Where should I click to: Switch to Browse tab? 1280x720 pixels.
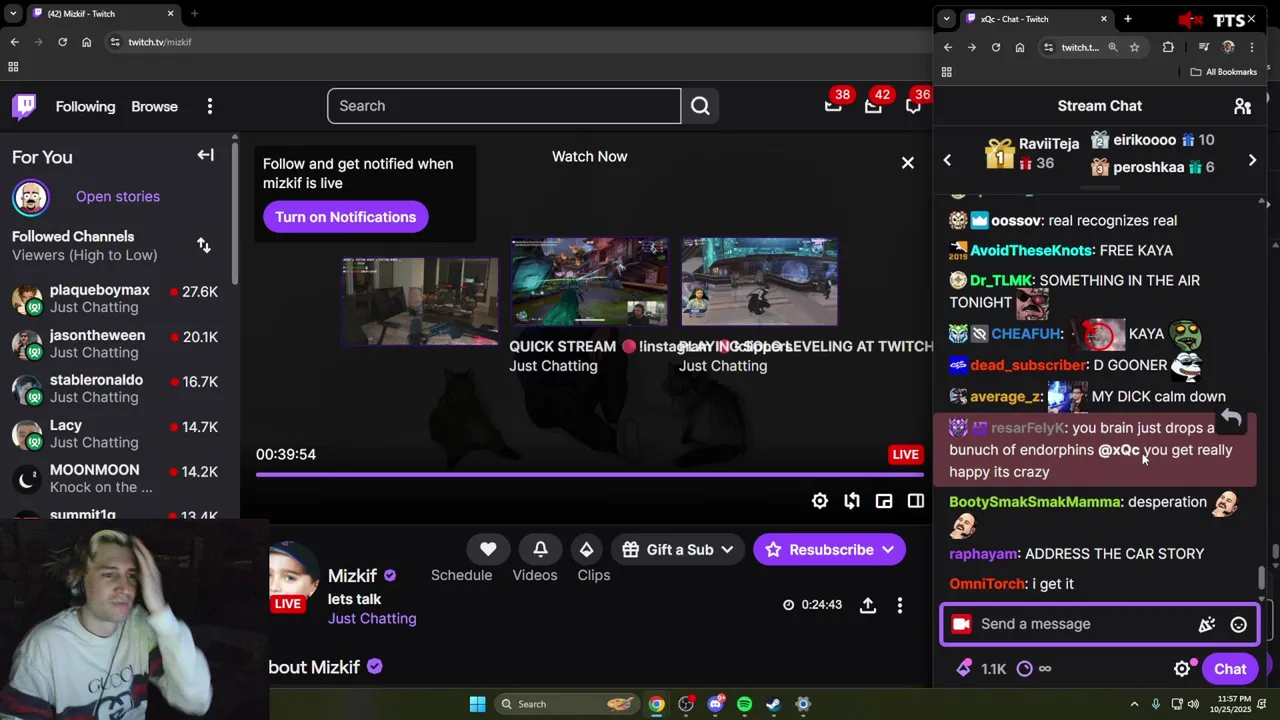click(154, 106)
